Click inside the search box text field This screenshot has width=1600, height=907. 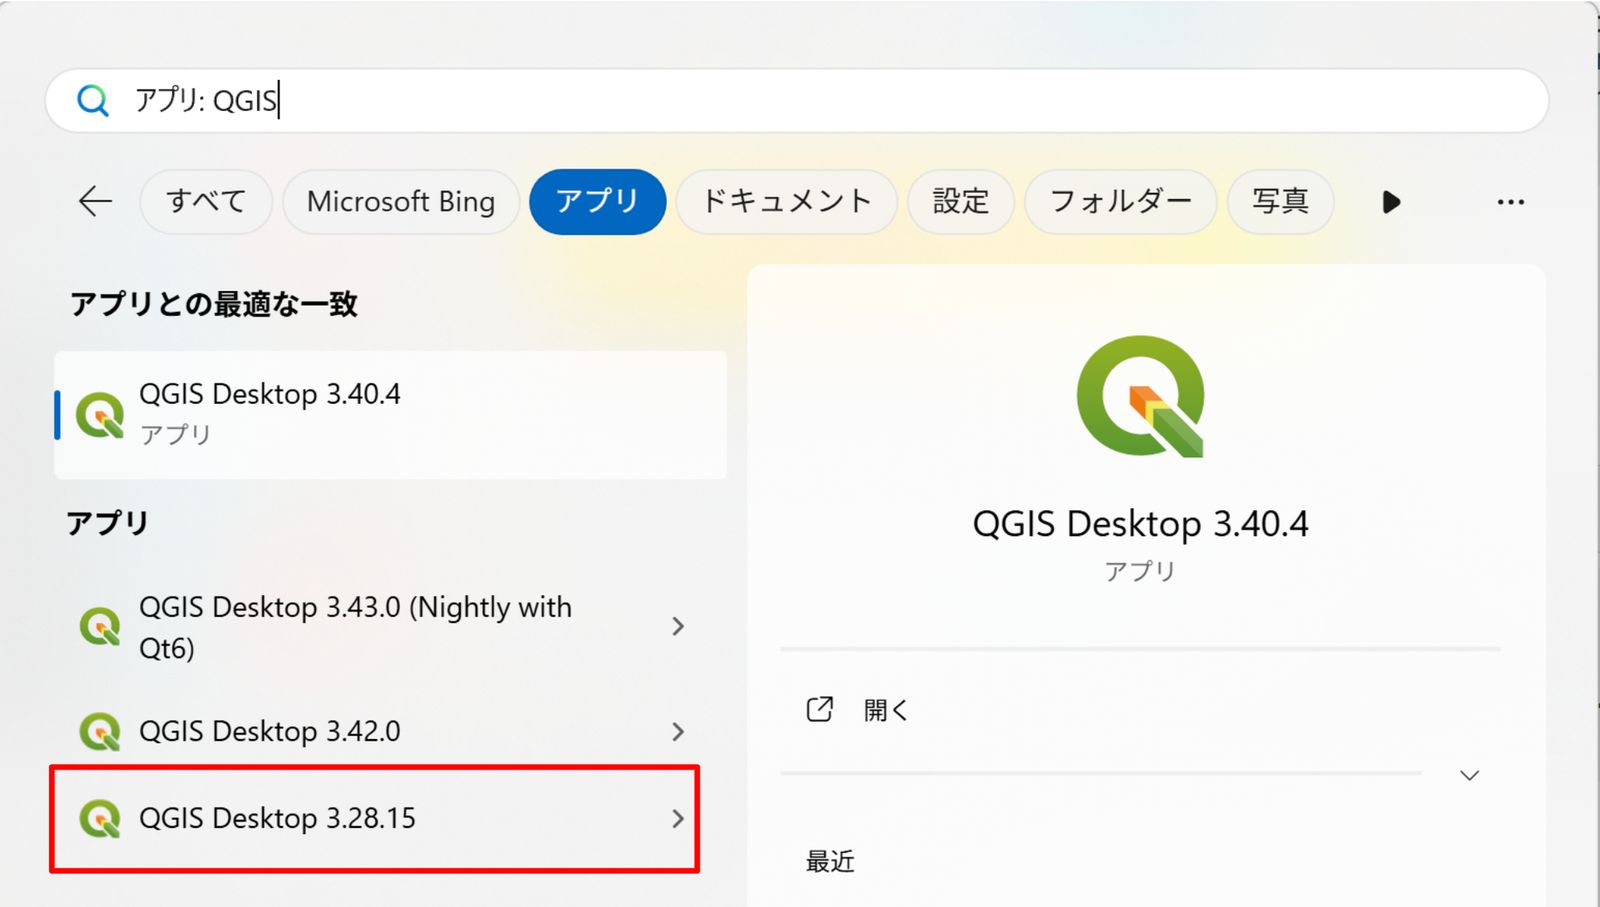[797, 100]
